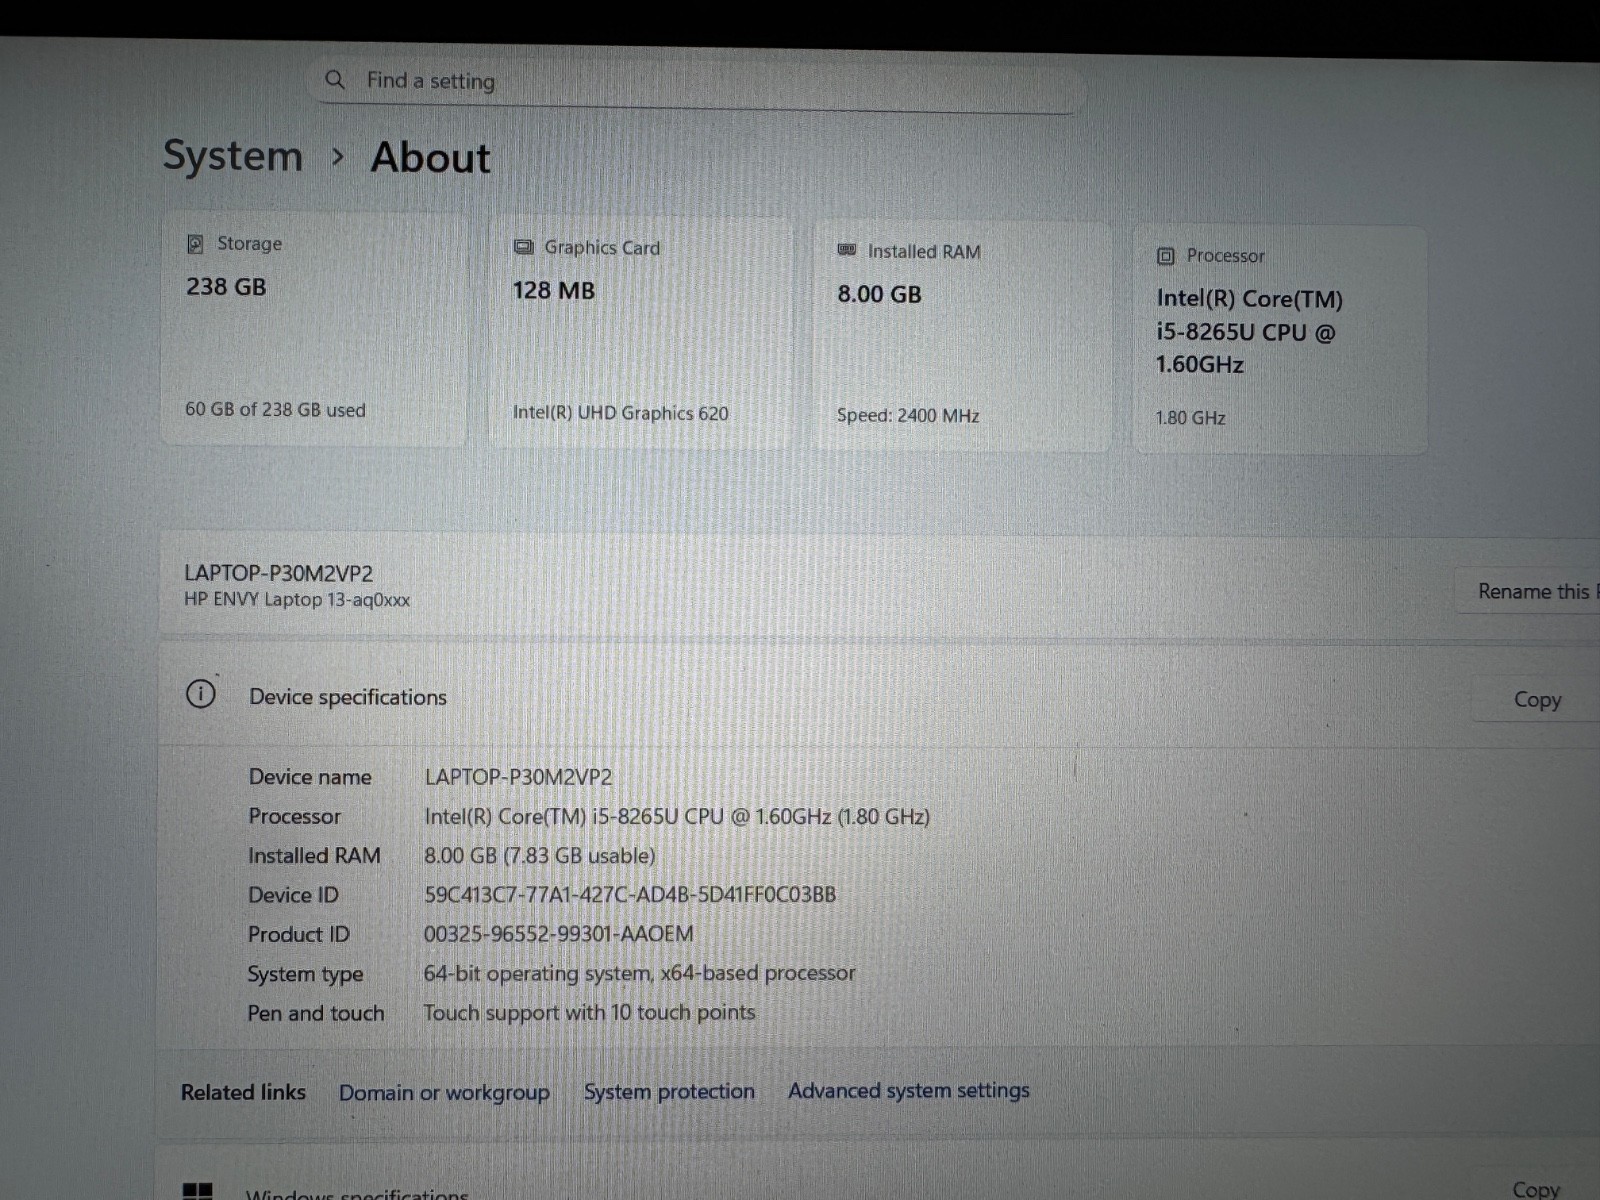Screen dimensions: 1600x1200
Task: Go back to System breadcrumb
Action: 233,156
